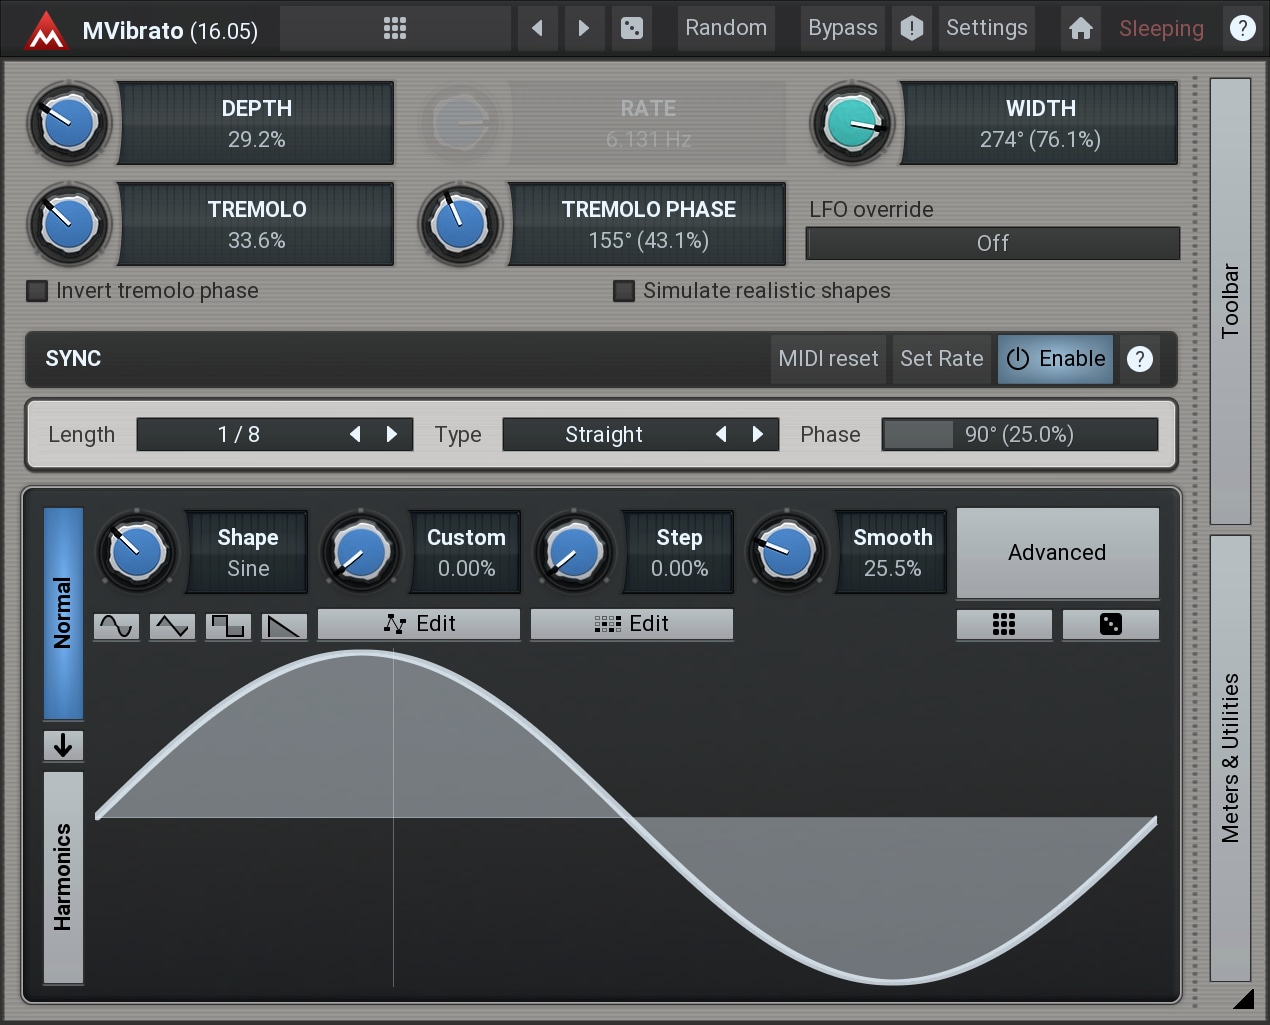
Task: Click the Sleeping status label
Action: 1161,29
